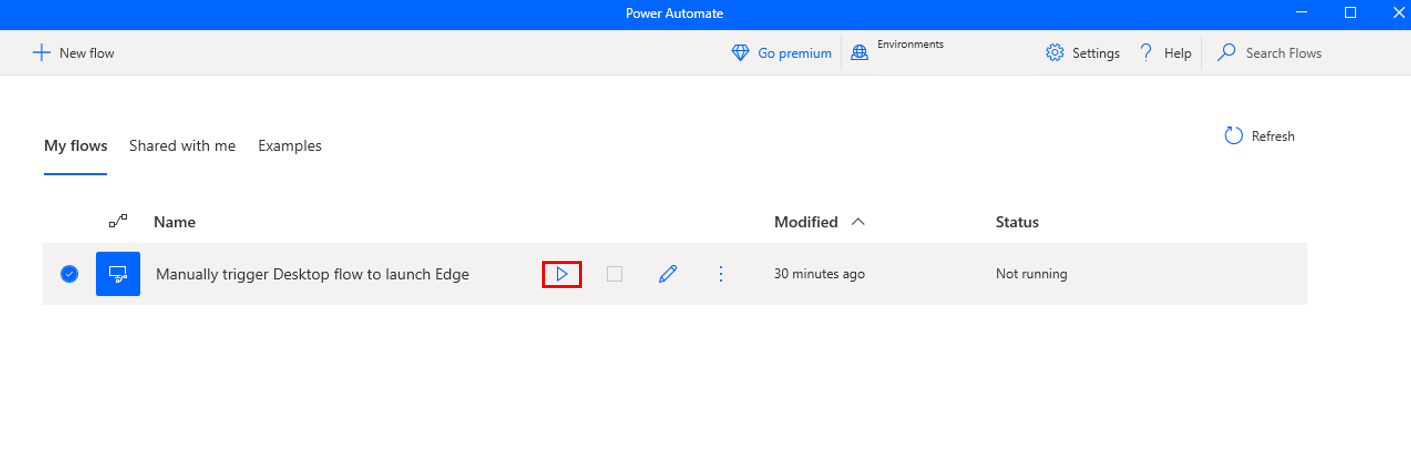Click 'Not running' status text
The image size is (1411, 472).
[1031, 274]
